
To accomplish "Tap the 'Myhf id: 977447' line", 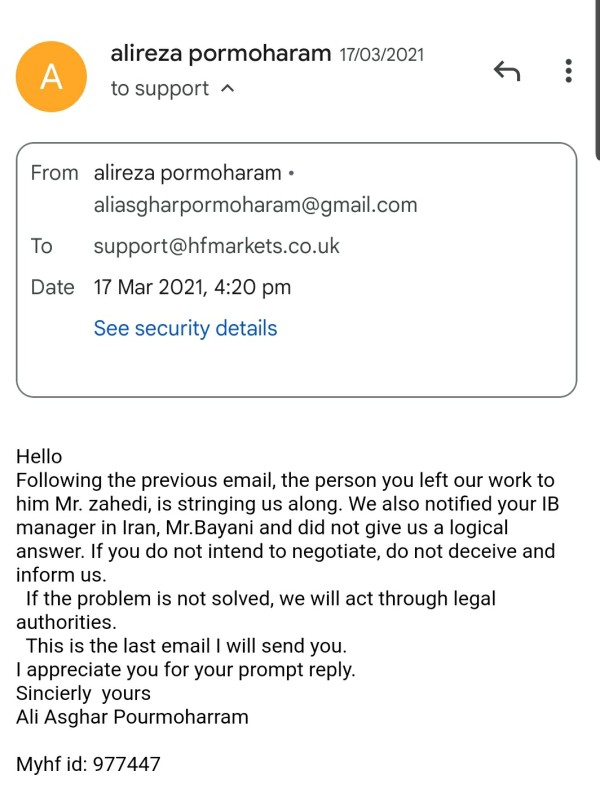I will [88, 765].
